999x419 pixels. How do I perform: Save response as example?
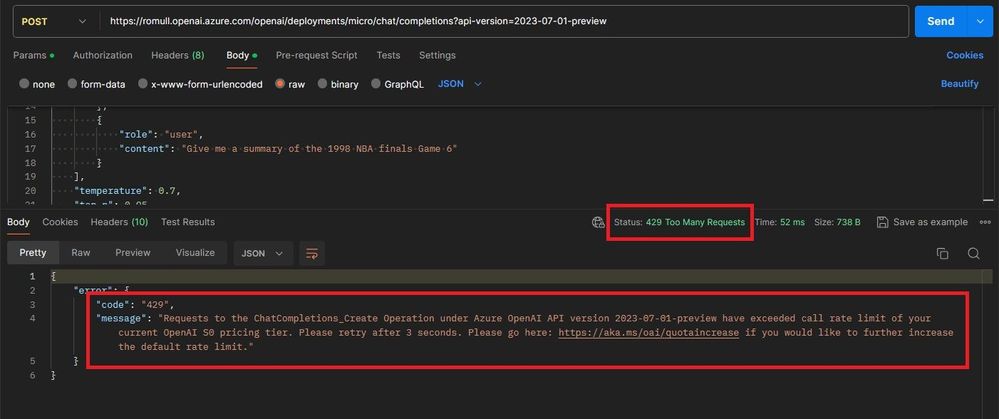click(922, 222)
